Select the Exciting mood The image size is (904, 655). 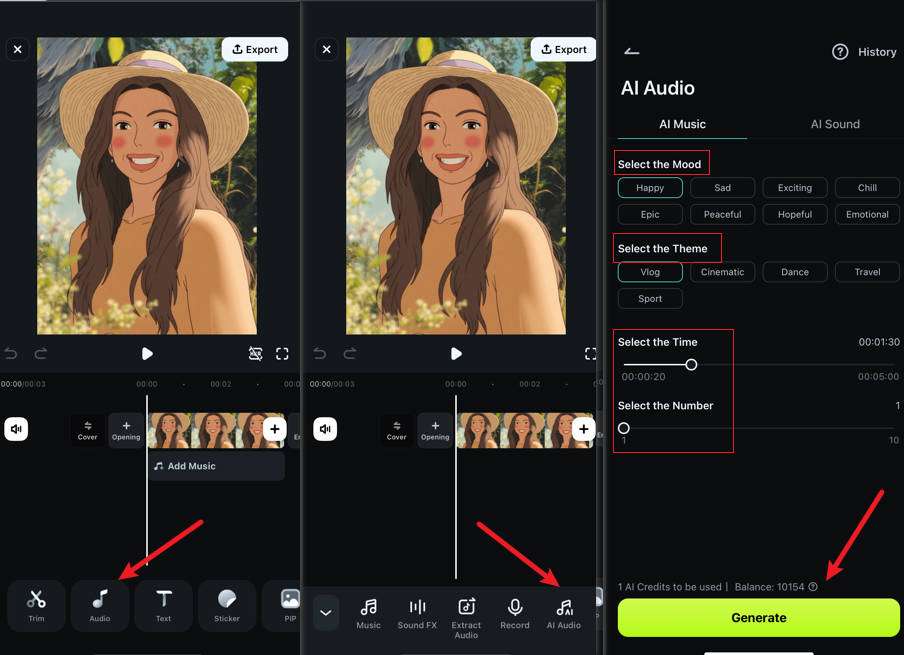pos(794,188)
